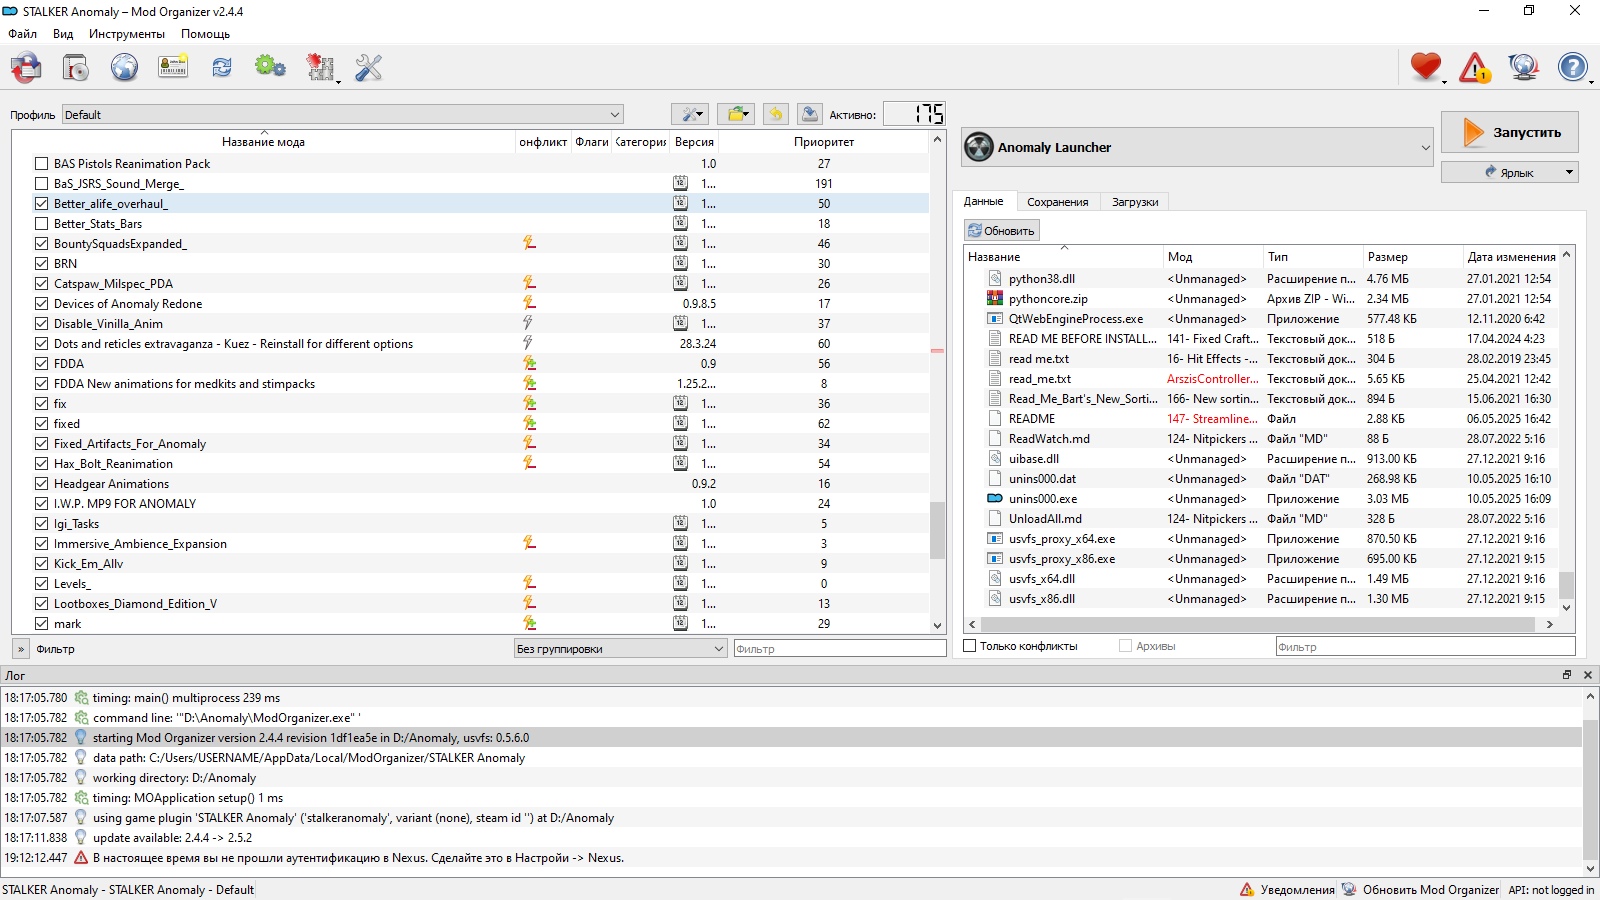Enable the BAS Pistols Reanimation Pack mod
Screen dimensions: 1600x900
click(x=41, y=163)
